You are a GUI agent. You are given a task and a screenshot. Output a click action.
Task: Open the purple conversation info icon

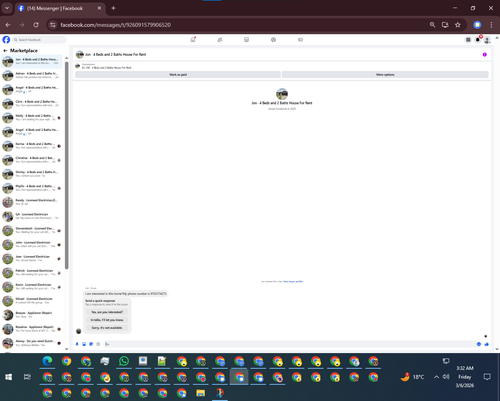(485, 55)
